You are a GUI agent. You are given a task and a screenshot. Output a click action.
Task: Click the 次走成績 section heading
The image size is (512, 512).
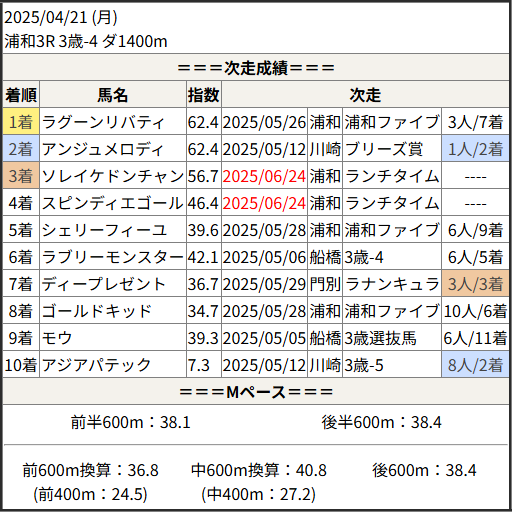(x=256, y=68)
